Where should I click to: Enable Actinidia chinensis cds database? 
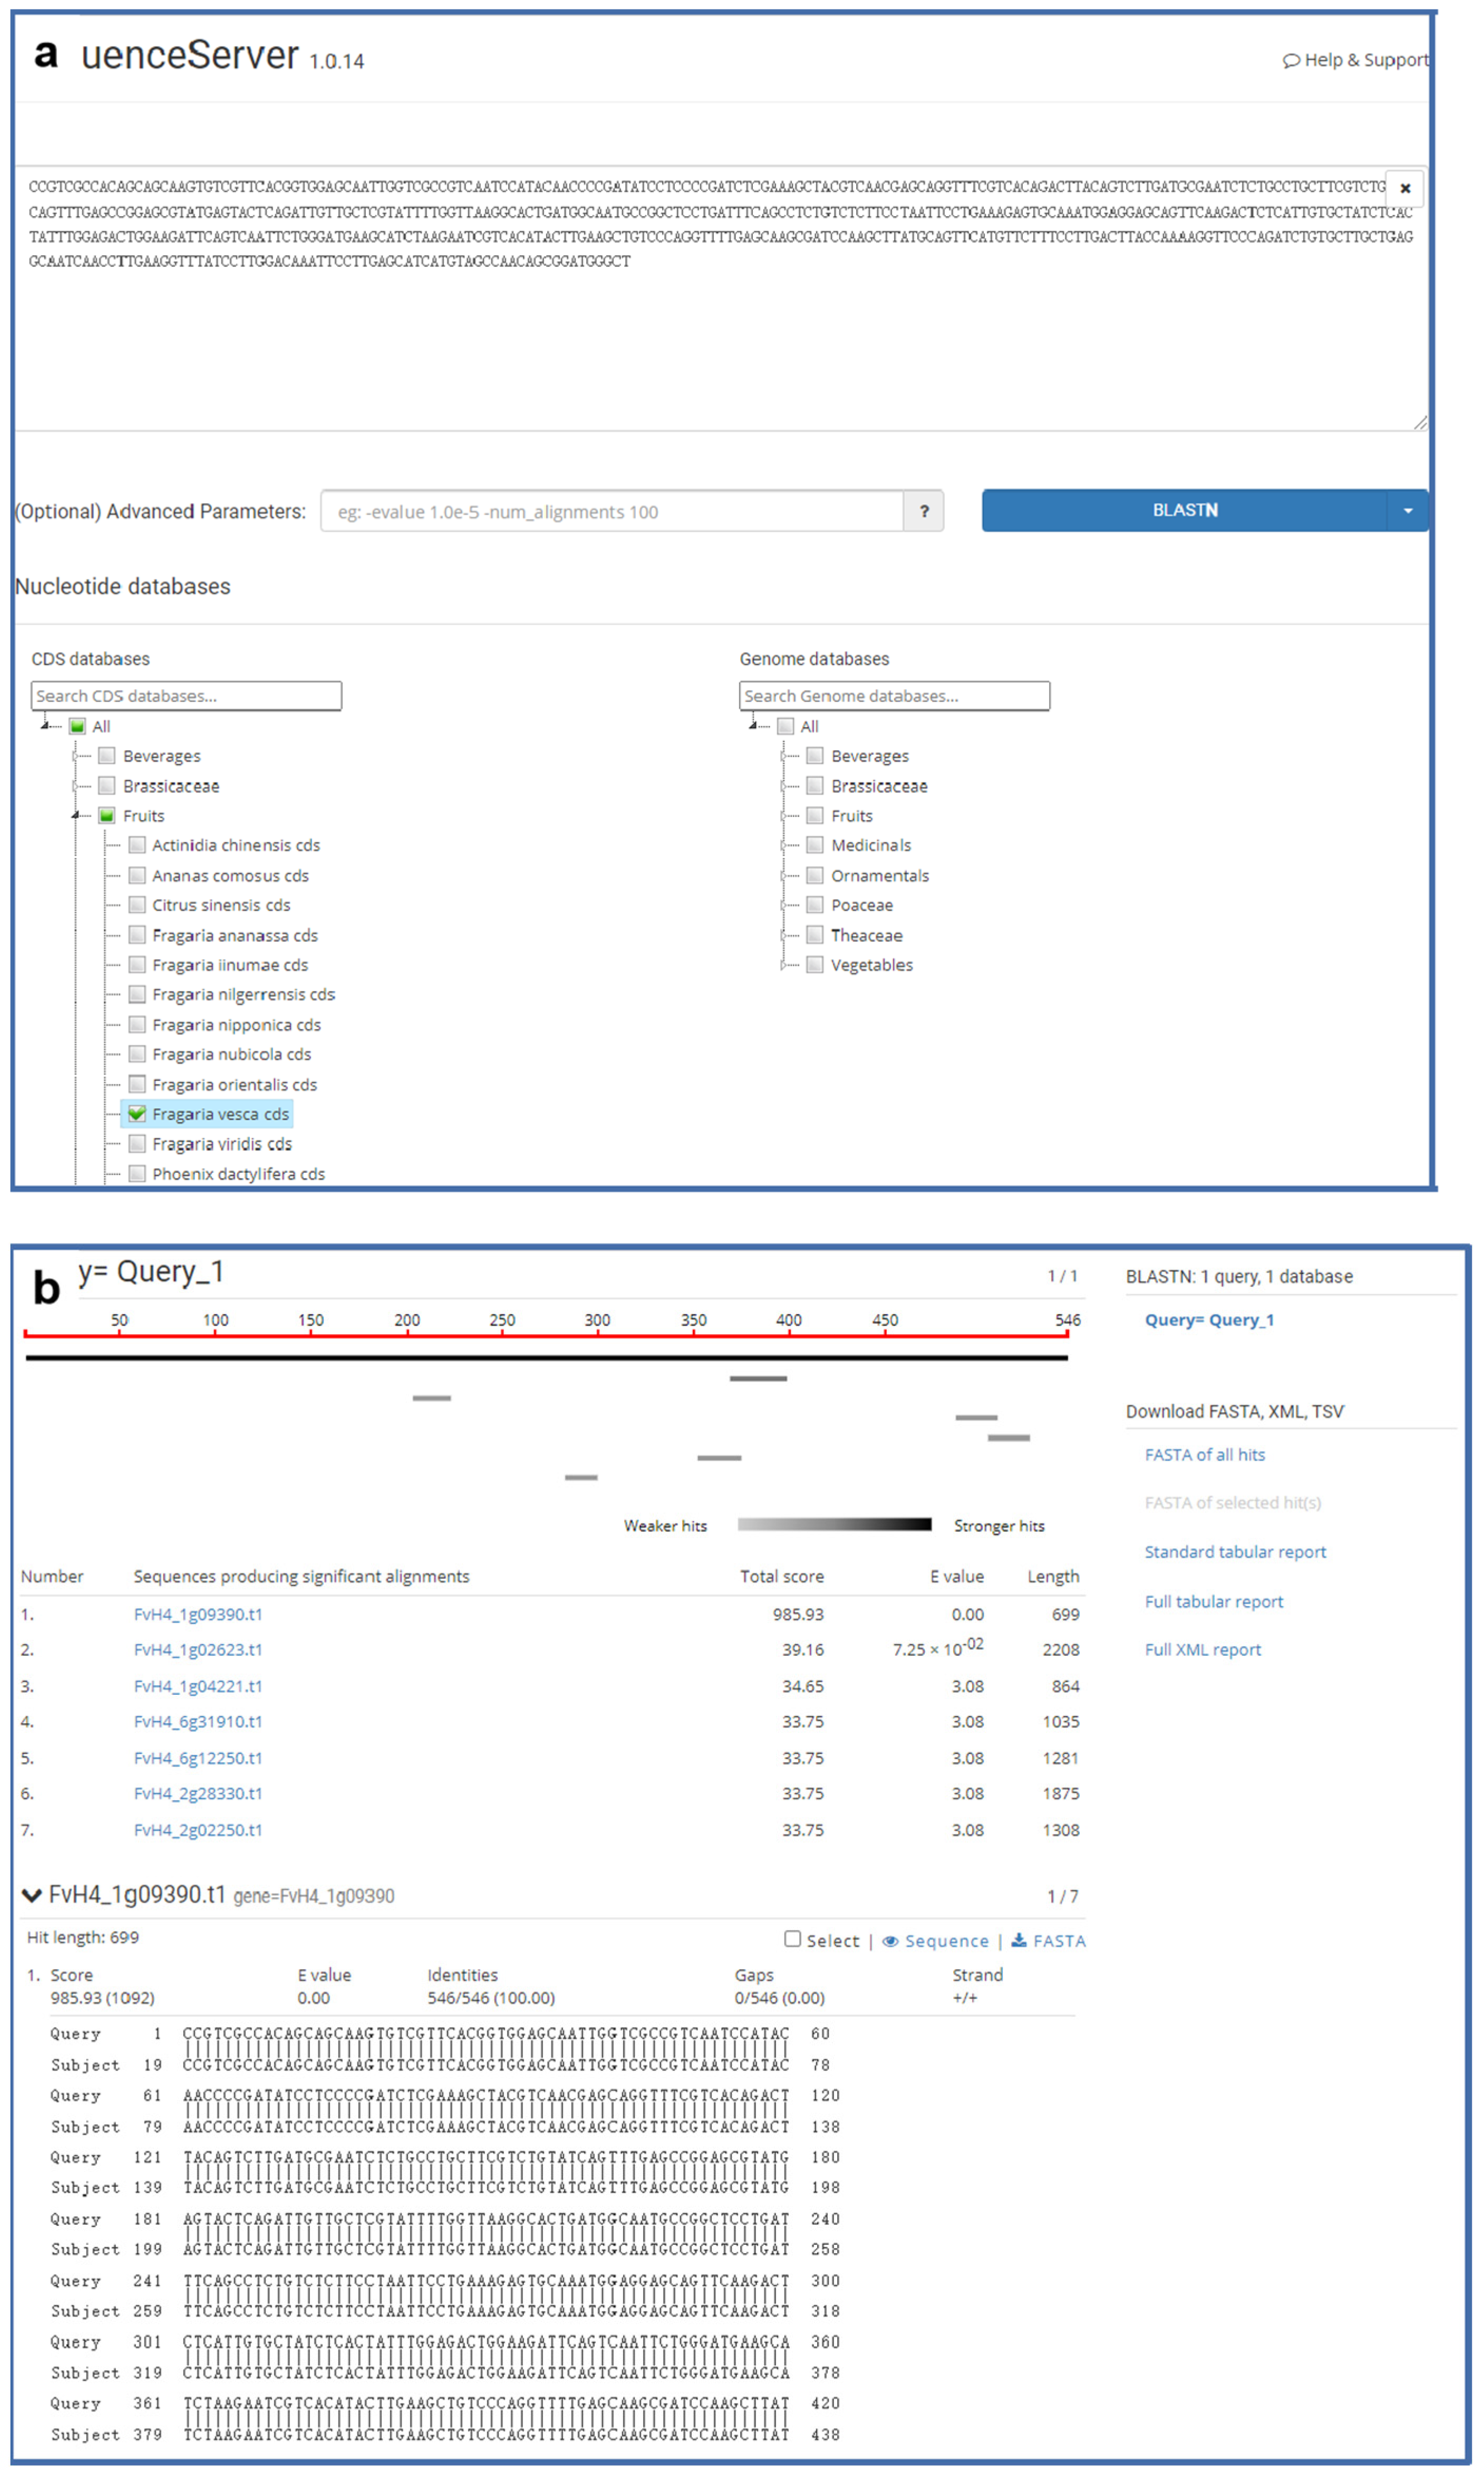coord(137,845)
